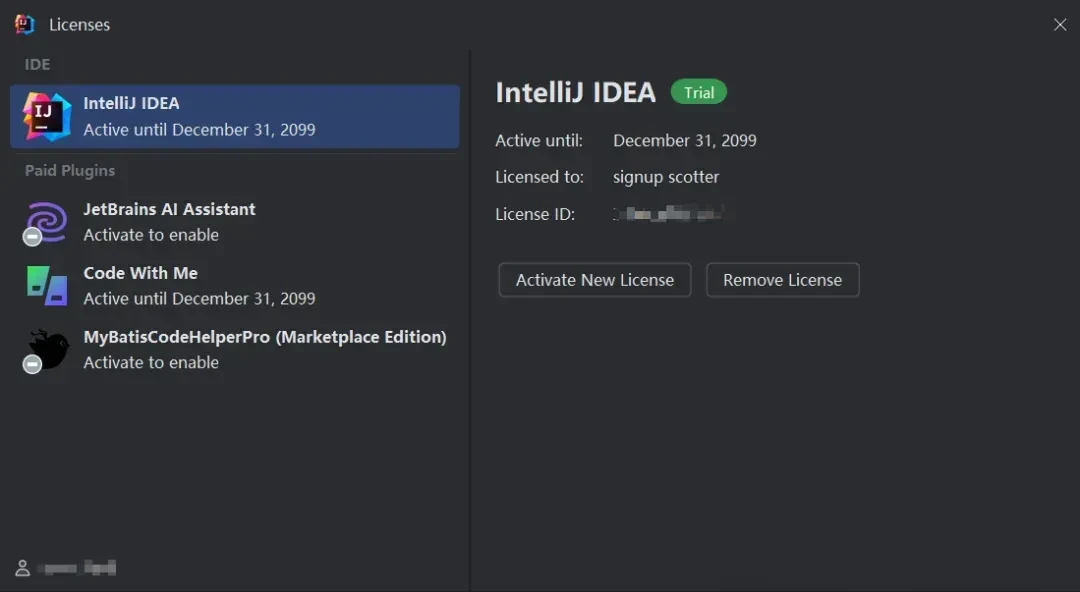This screenshot has width=1080, height=592.
Task: Click the blurred License ID value
Action: pos(667,214)
